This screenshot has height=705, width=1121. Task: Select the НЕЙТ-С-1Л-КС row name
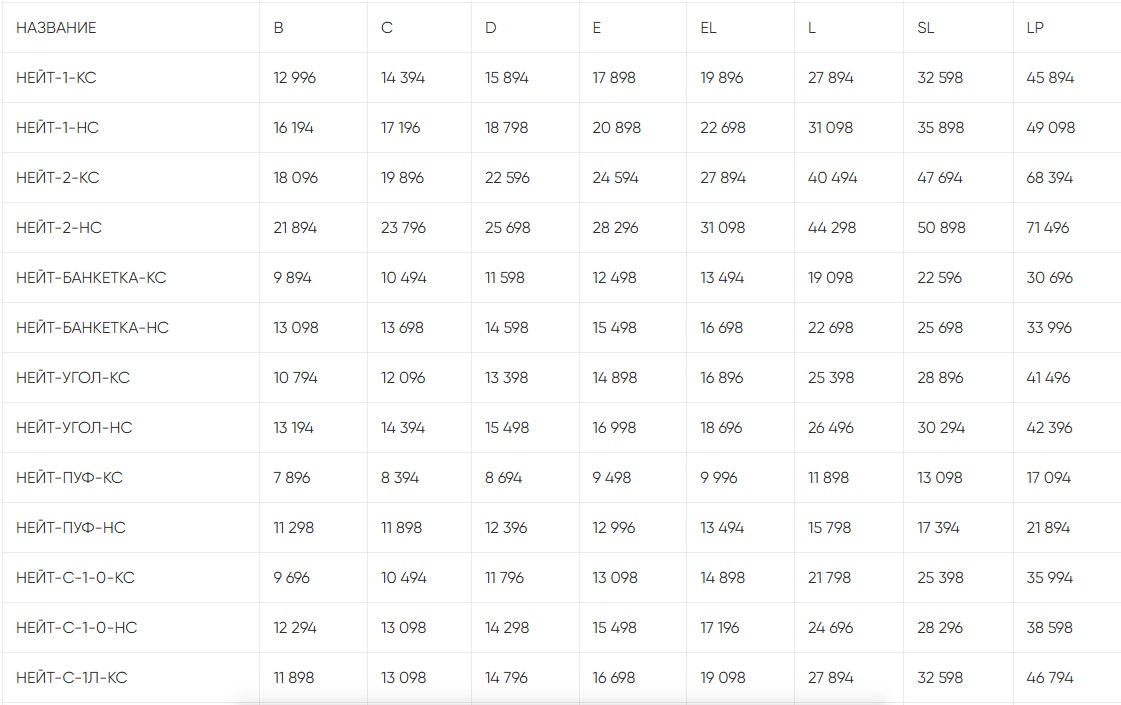click(x=72, y=678)
